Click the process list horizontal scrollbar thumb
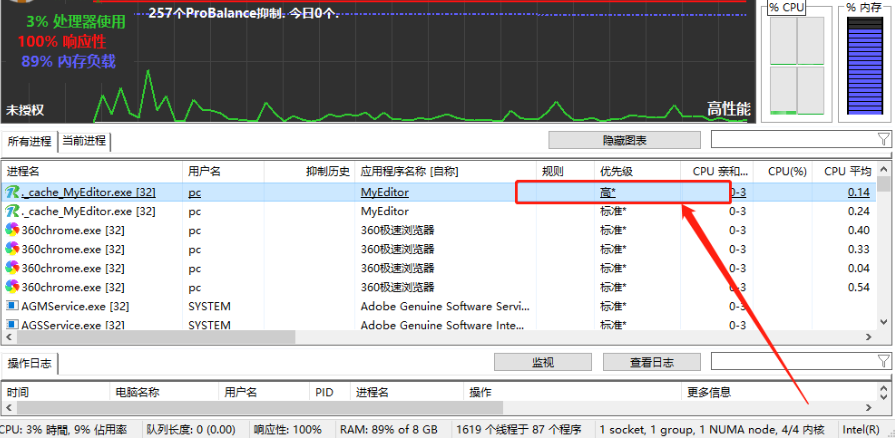 click(x=155, y=337)
